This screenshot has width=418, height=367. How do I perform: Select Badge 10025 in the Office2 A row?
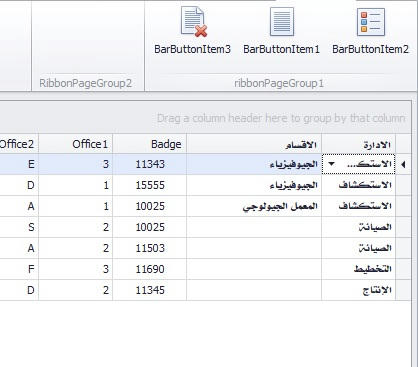[x=150, y=206]
